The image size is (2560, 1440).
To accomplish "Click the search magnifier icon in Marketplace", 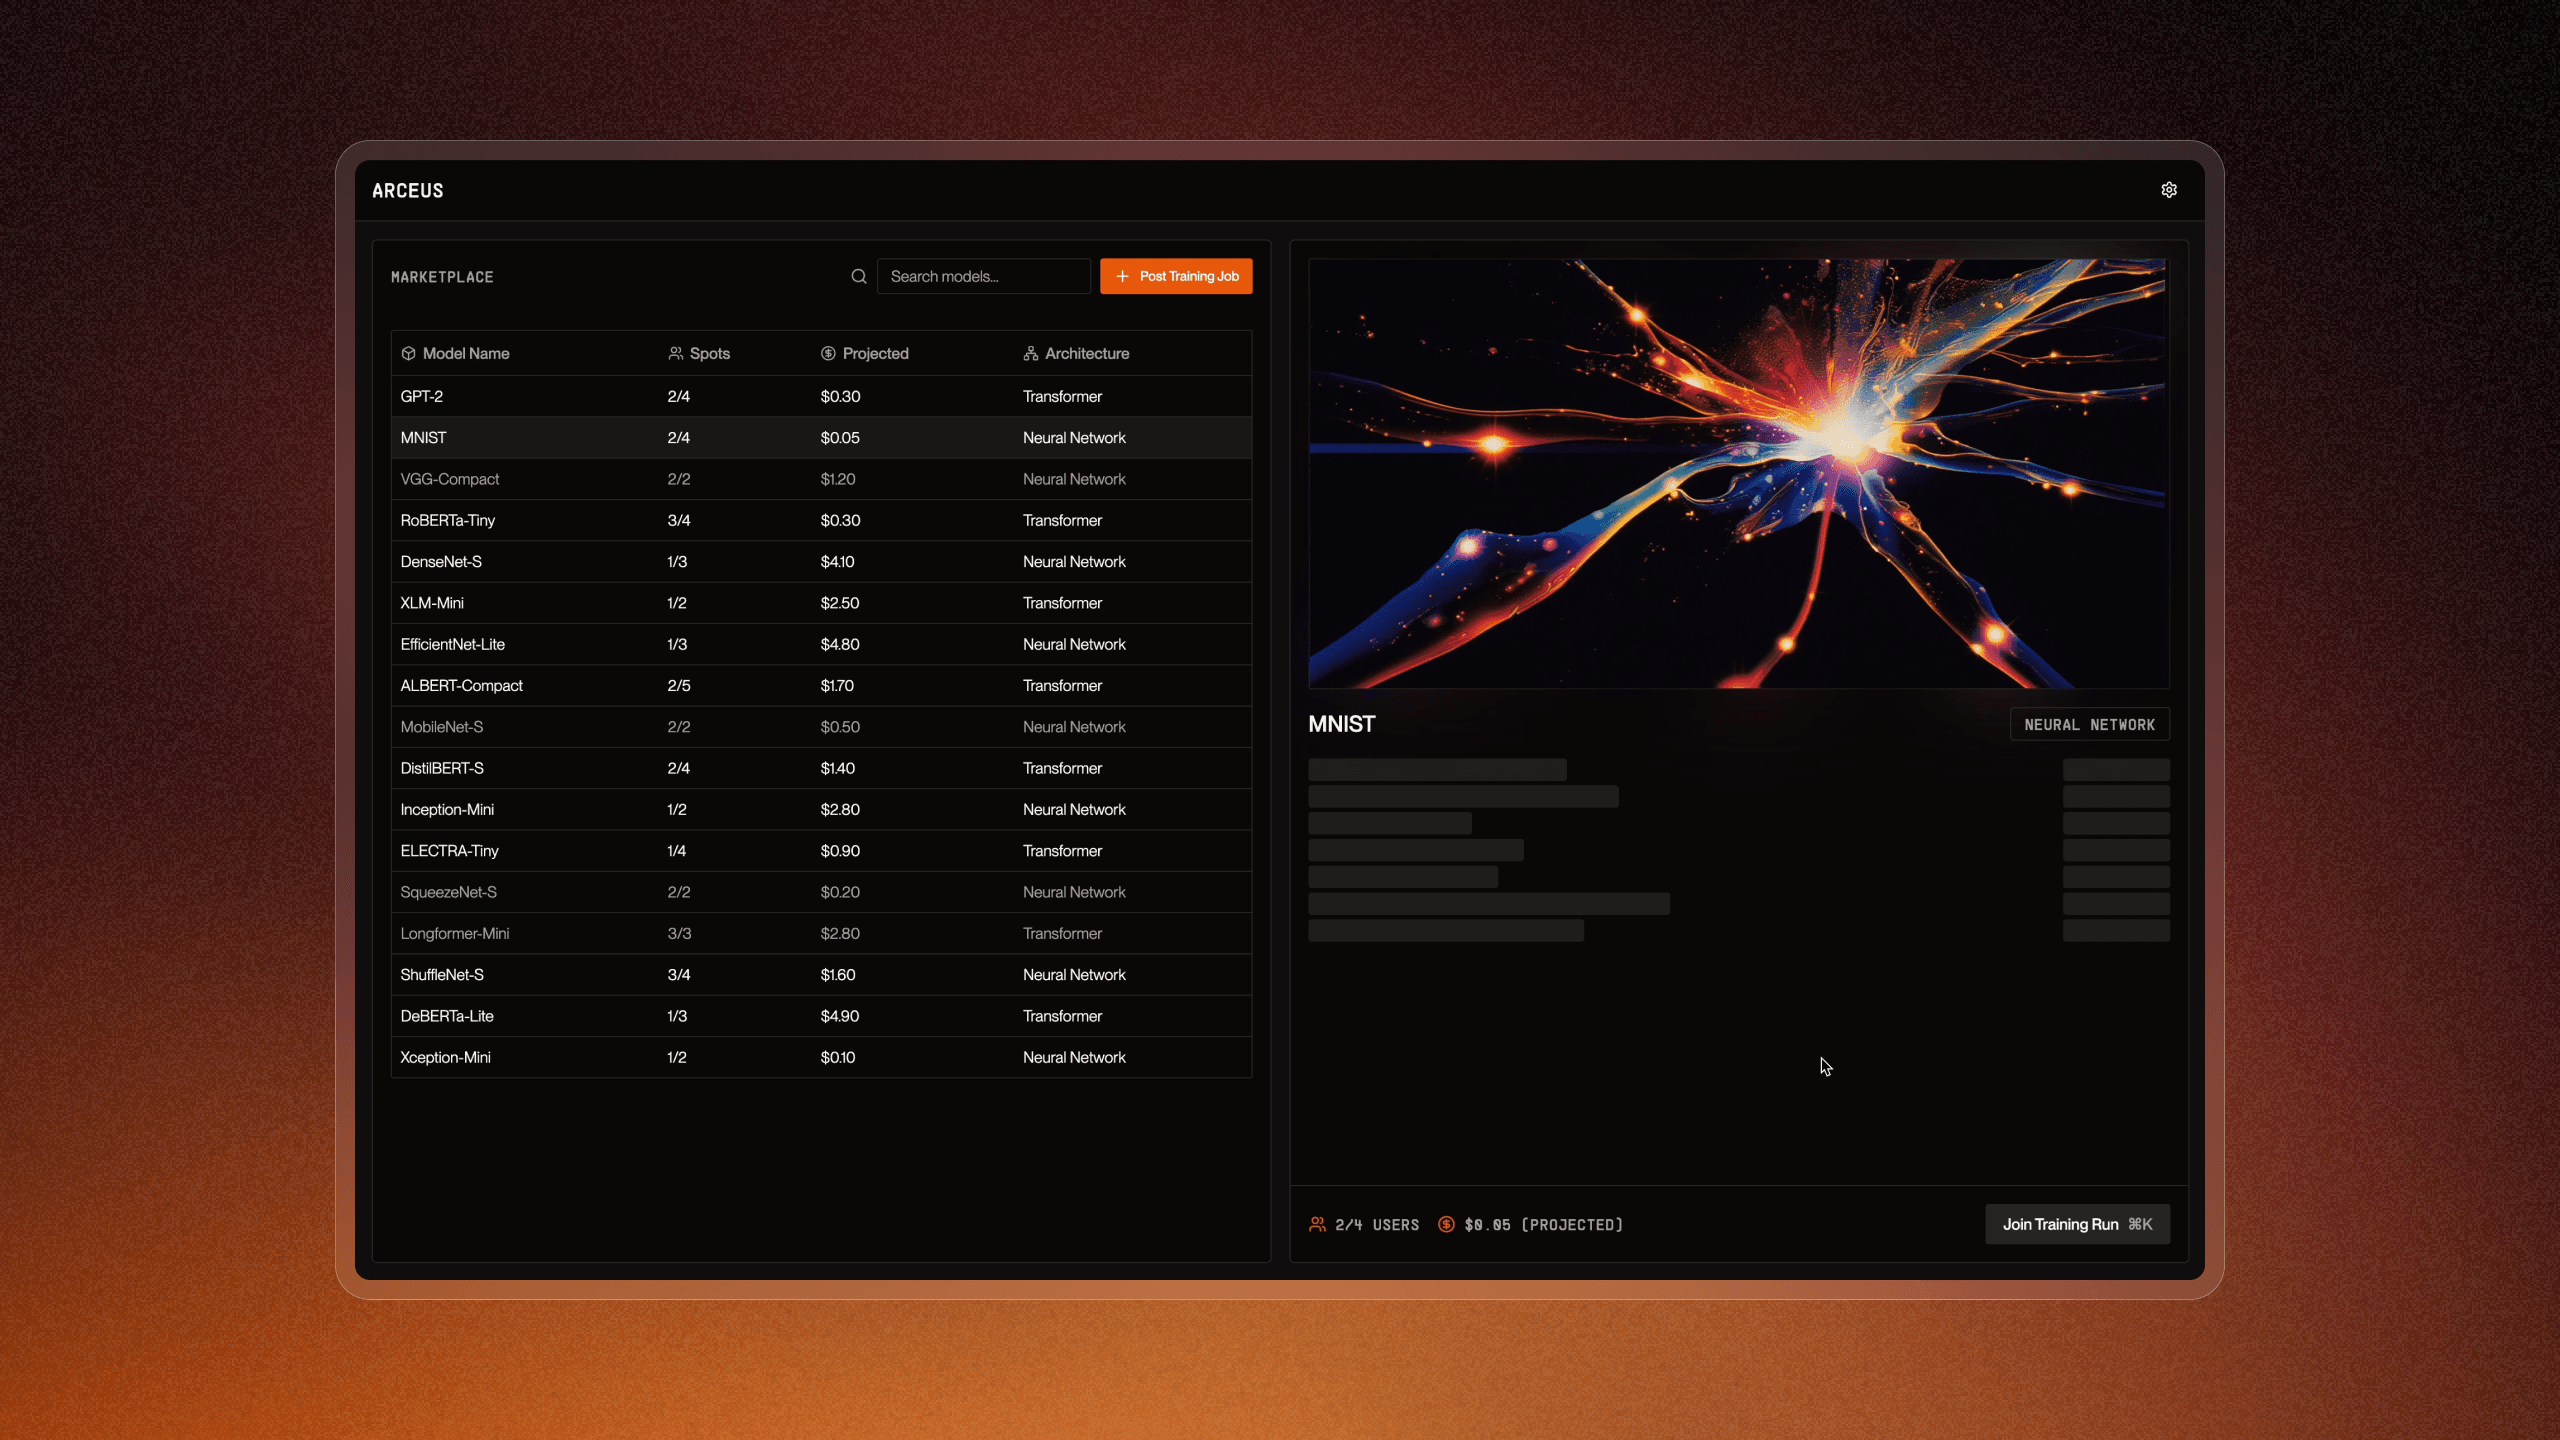I will [x=858, y=276].
